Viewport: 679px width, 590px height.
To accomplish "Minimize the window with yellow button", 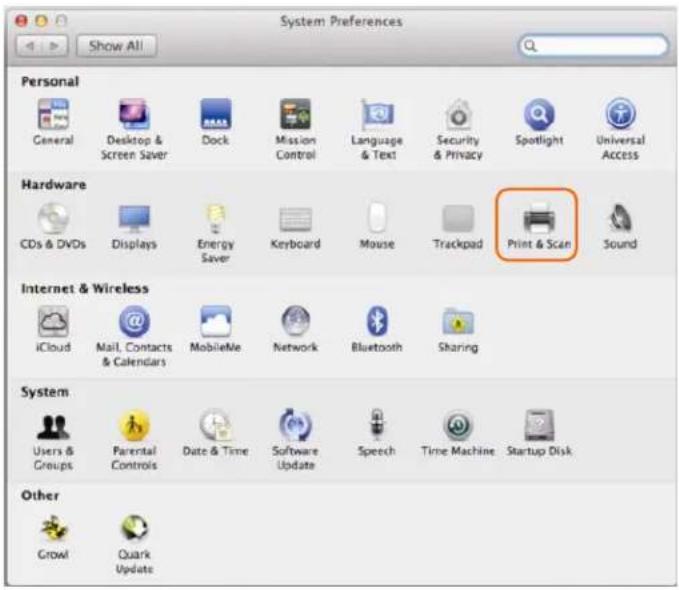I will point(42,20).
